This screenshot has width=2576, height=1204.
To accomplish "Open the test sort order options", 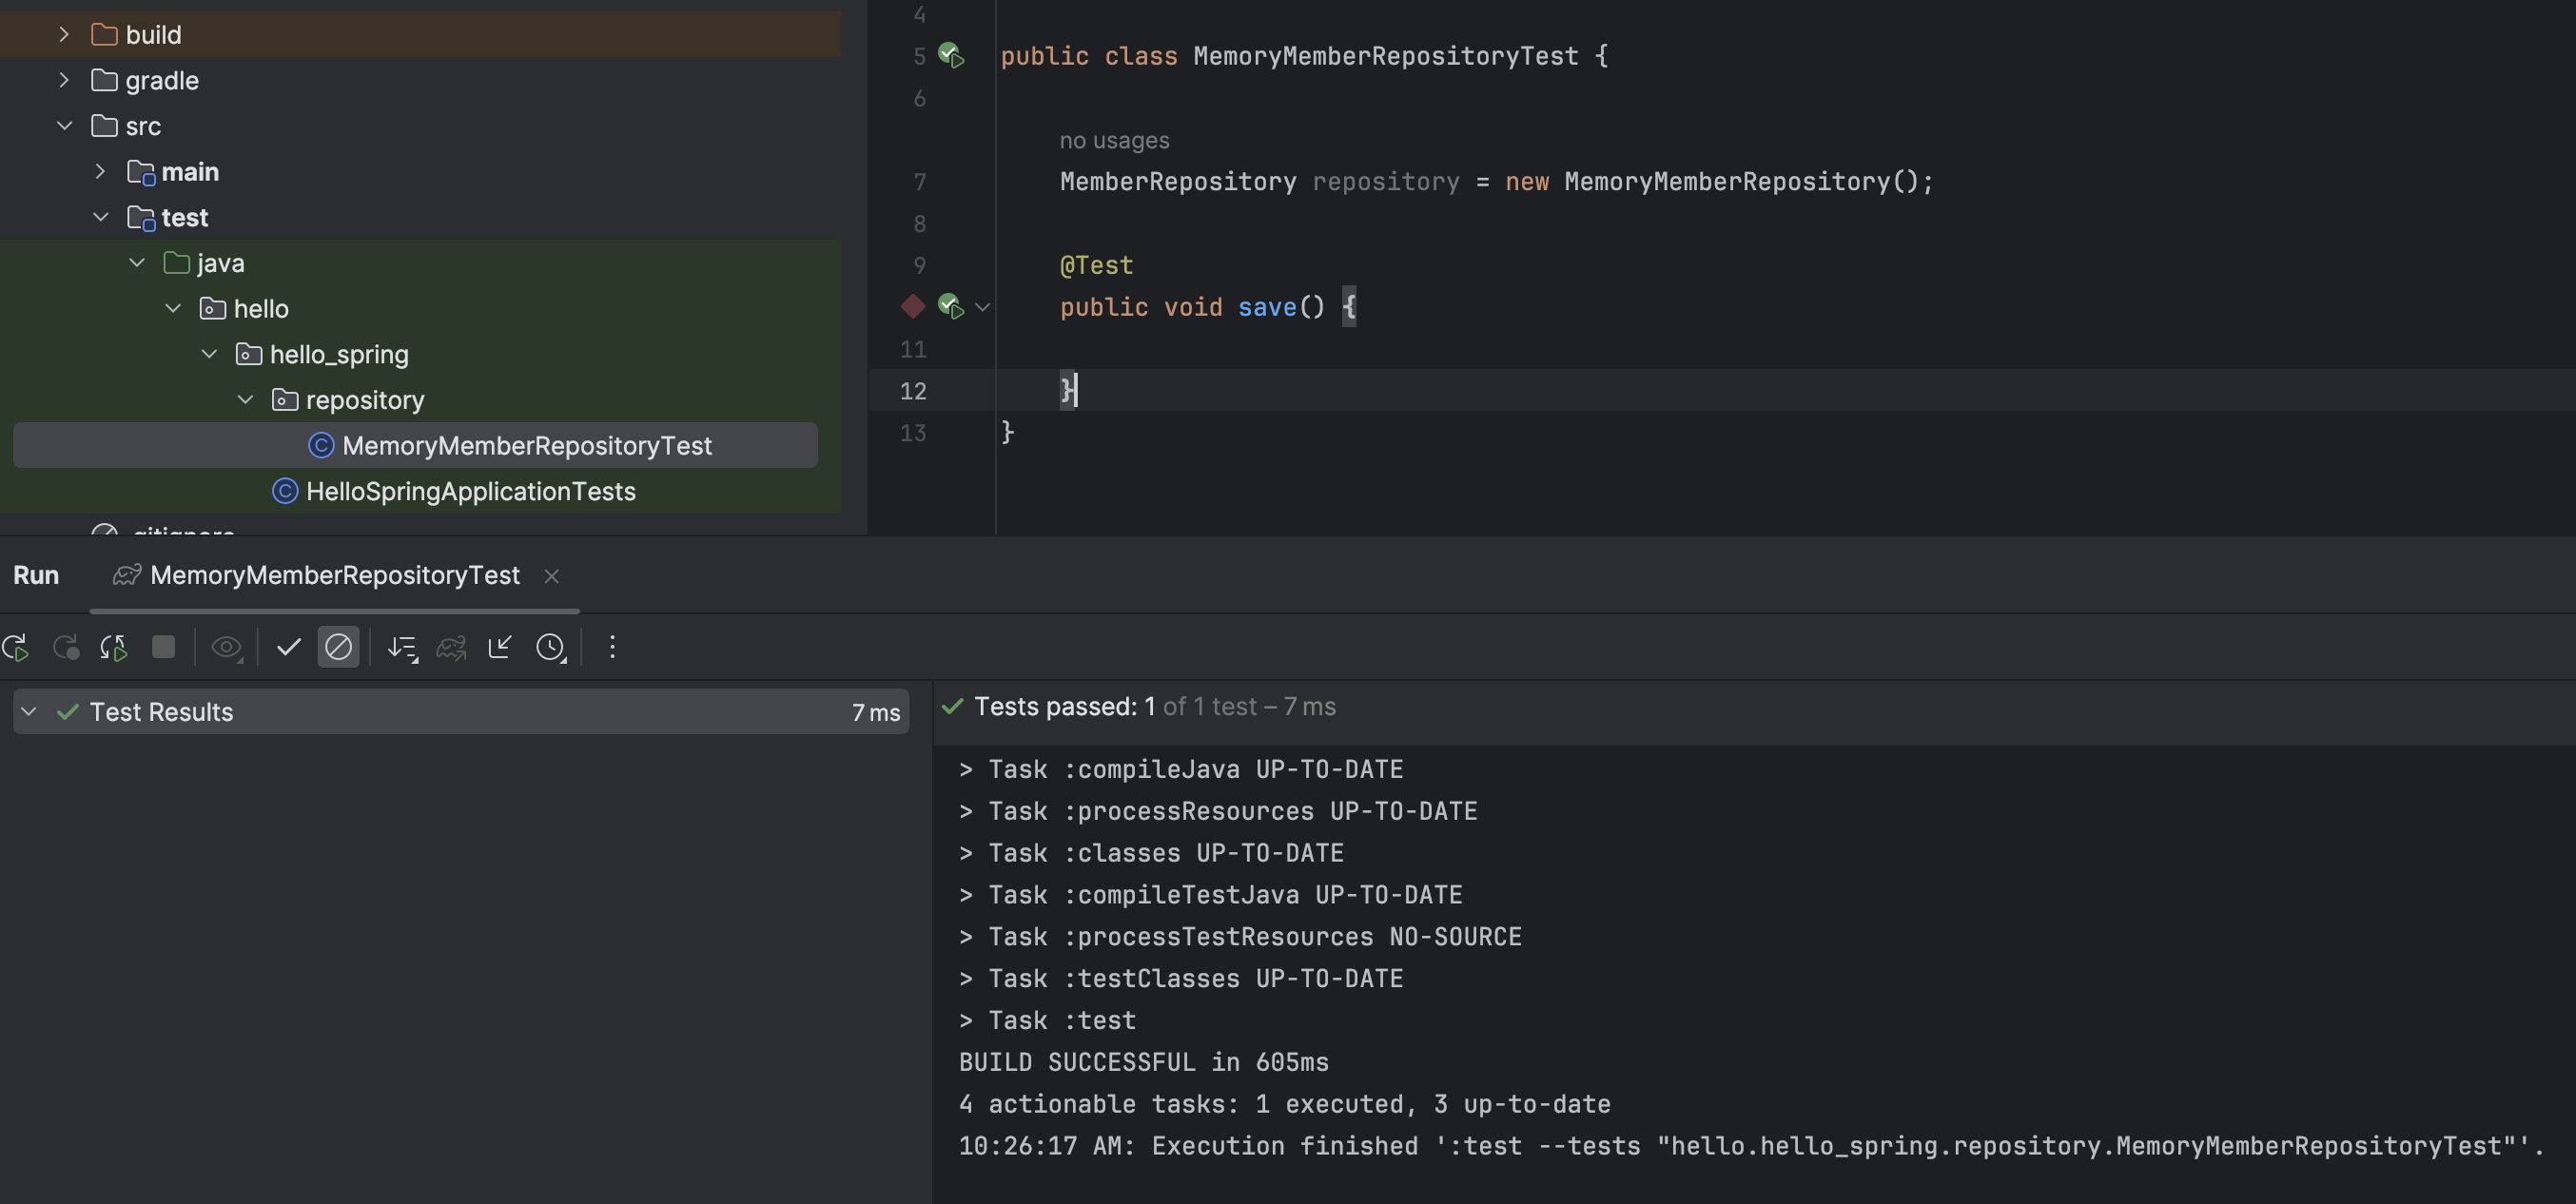I will [402, 648].
